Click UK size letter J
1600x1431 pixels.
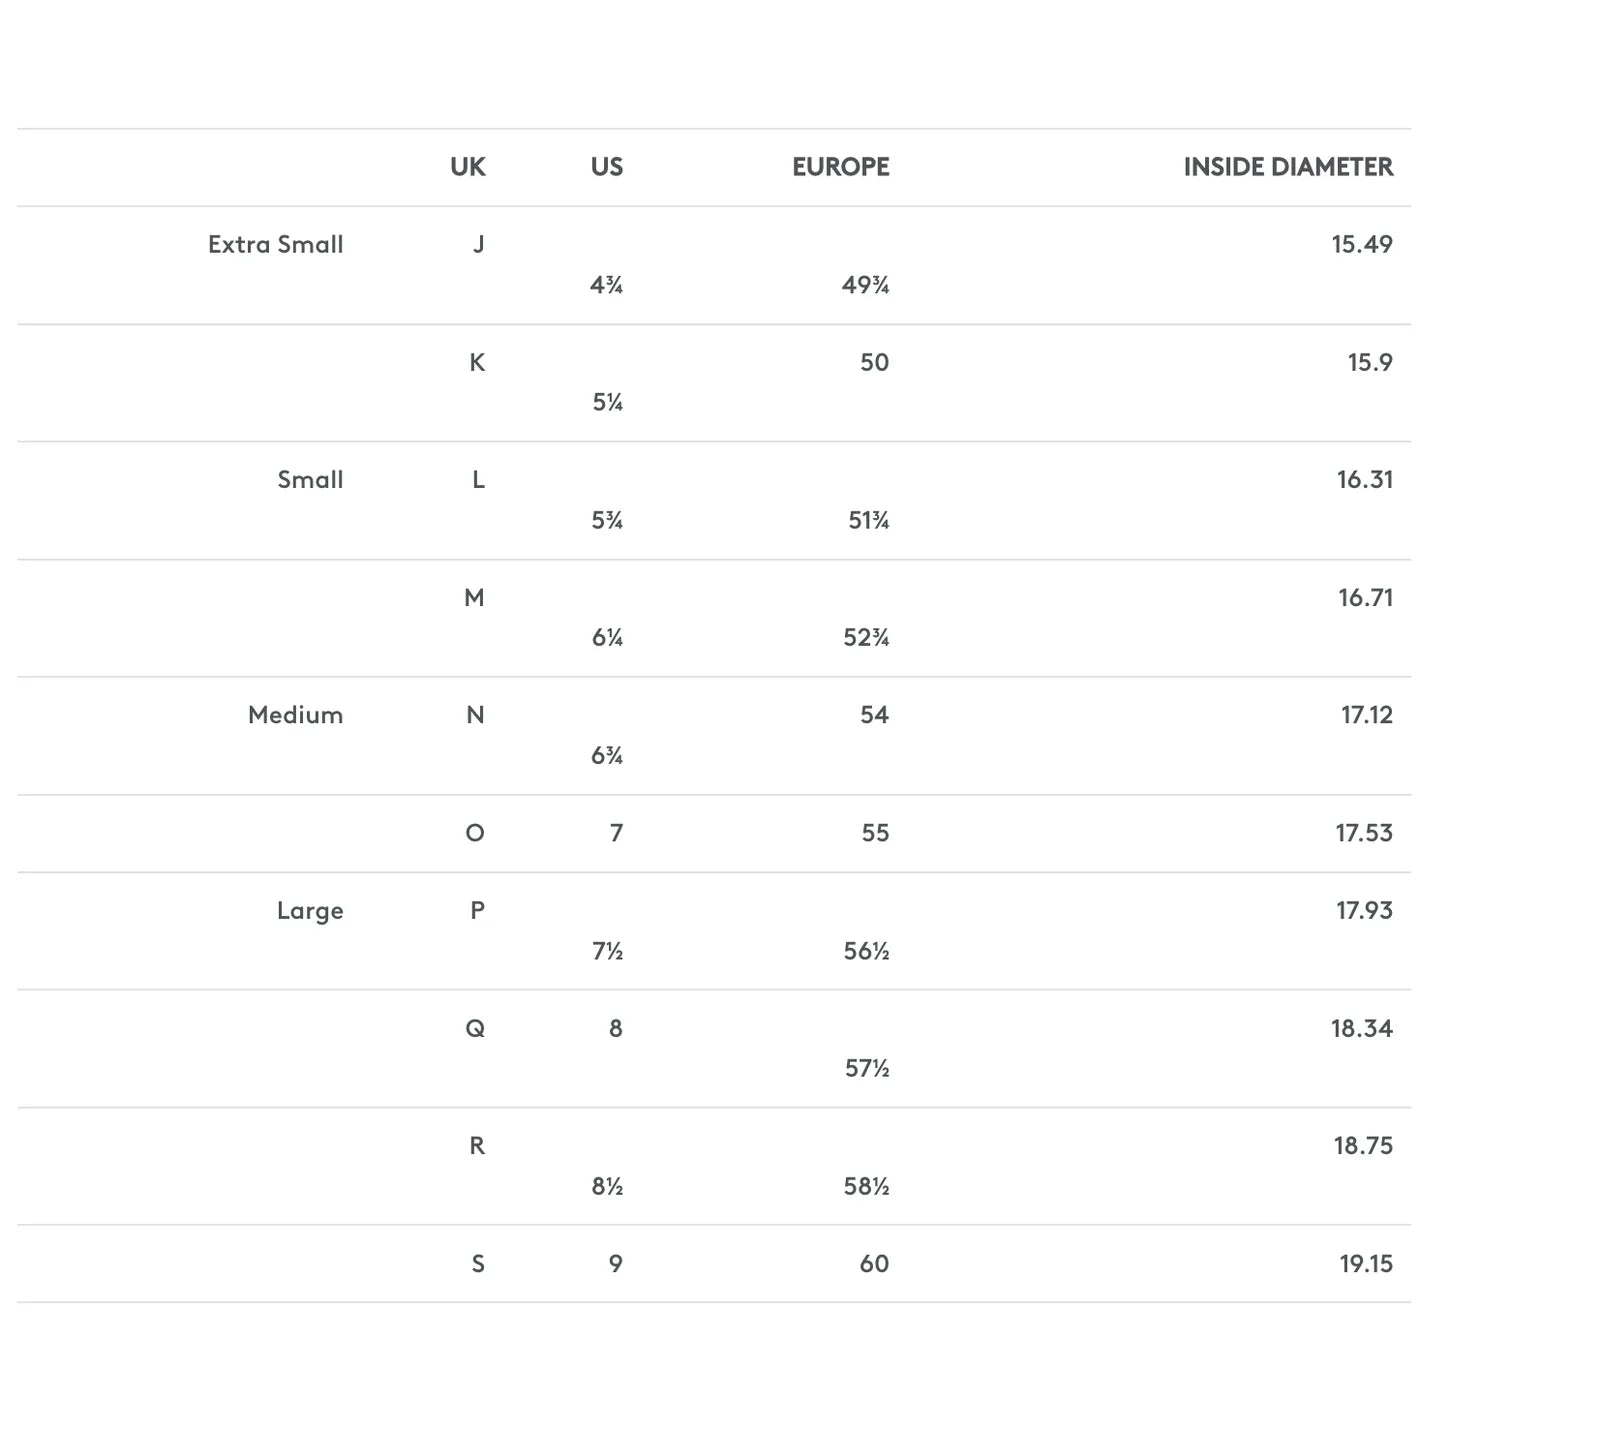(x=478, y=245)
